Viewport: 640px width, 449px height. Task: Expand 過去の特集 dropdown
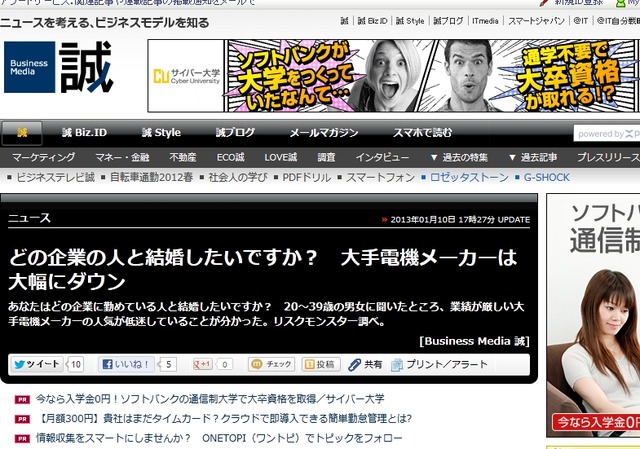tap(459, 158)
